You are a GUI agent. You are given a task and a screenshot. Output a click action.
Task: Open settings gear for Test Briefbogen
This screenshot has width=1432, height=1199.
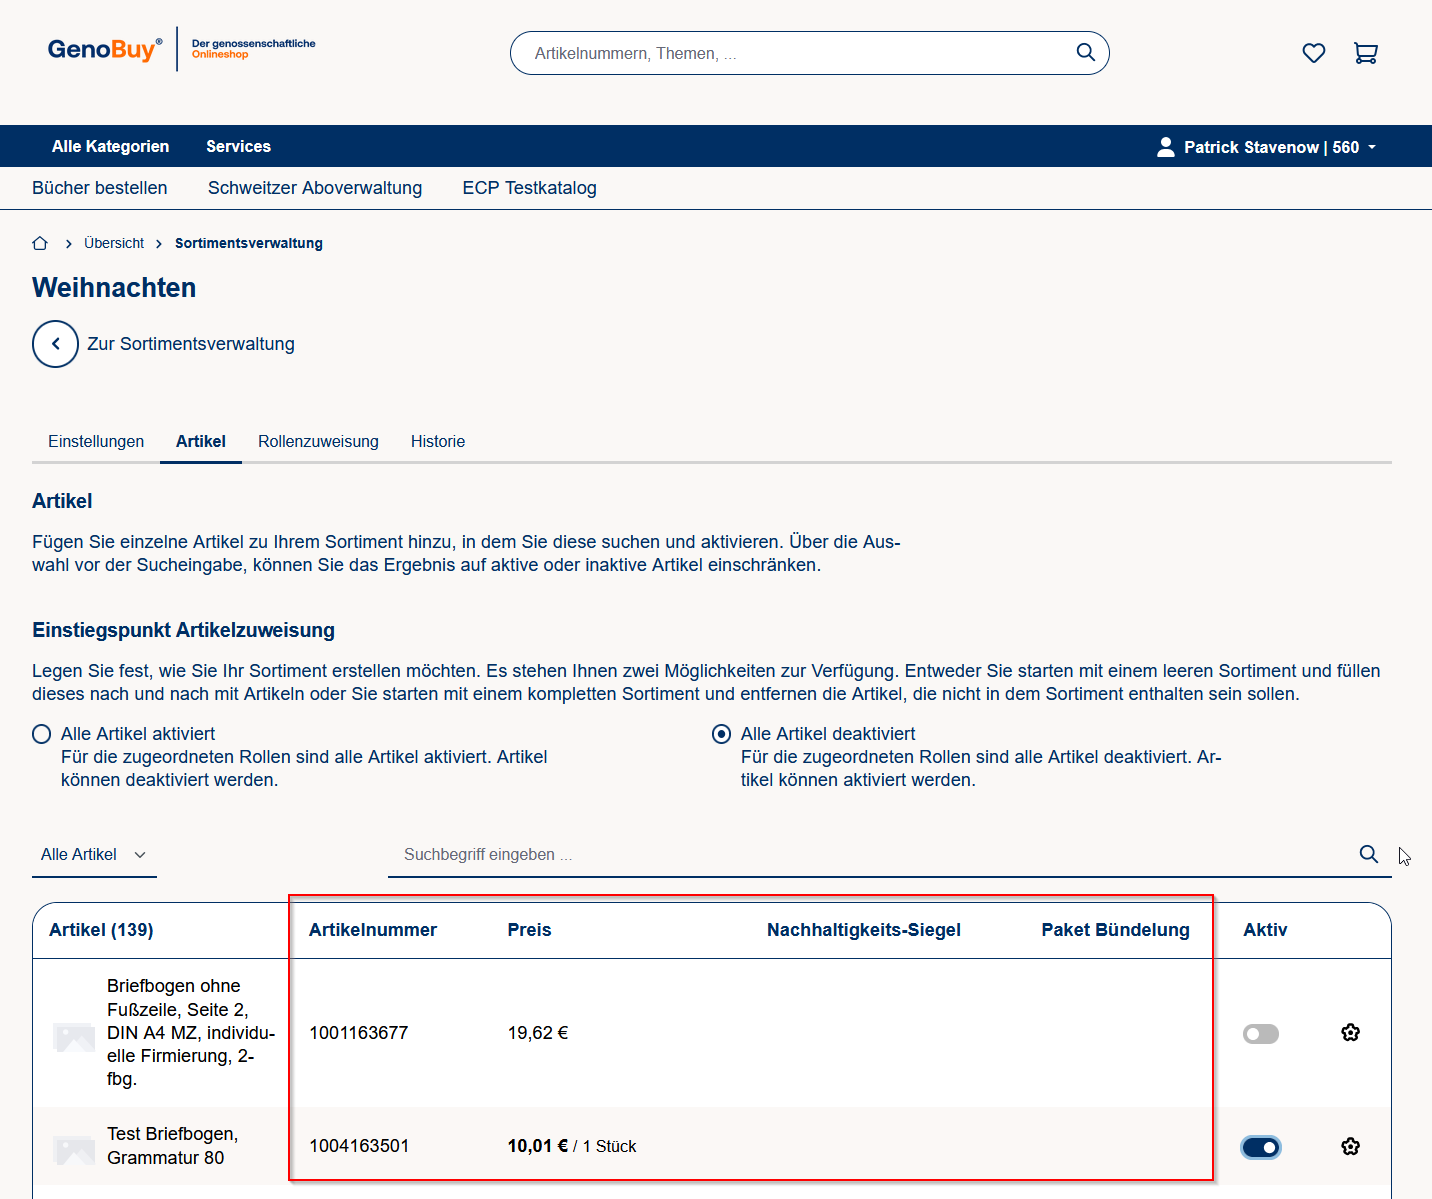coord(1350,1146)
